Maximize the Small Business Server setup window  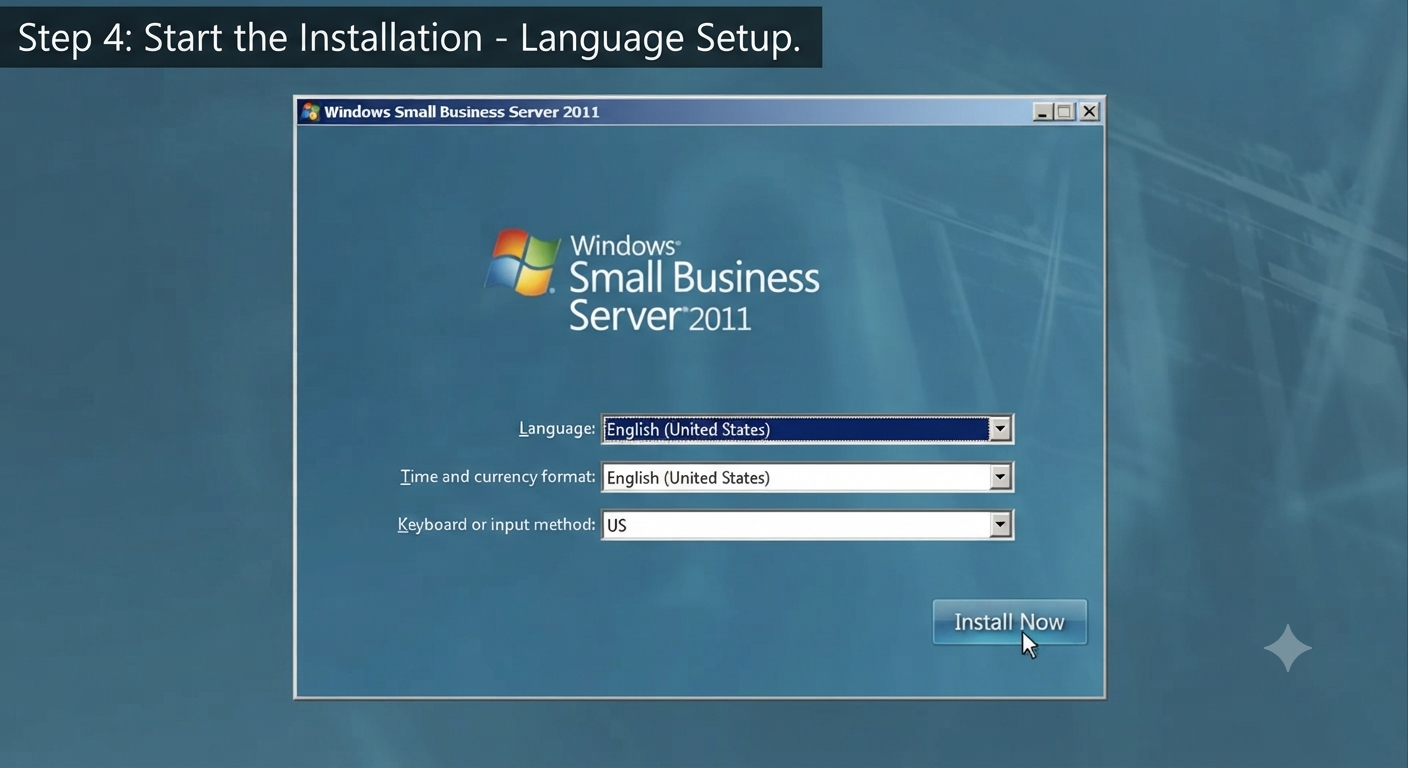(x=1065, y=112)
